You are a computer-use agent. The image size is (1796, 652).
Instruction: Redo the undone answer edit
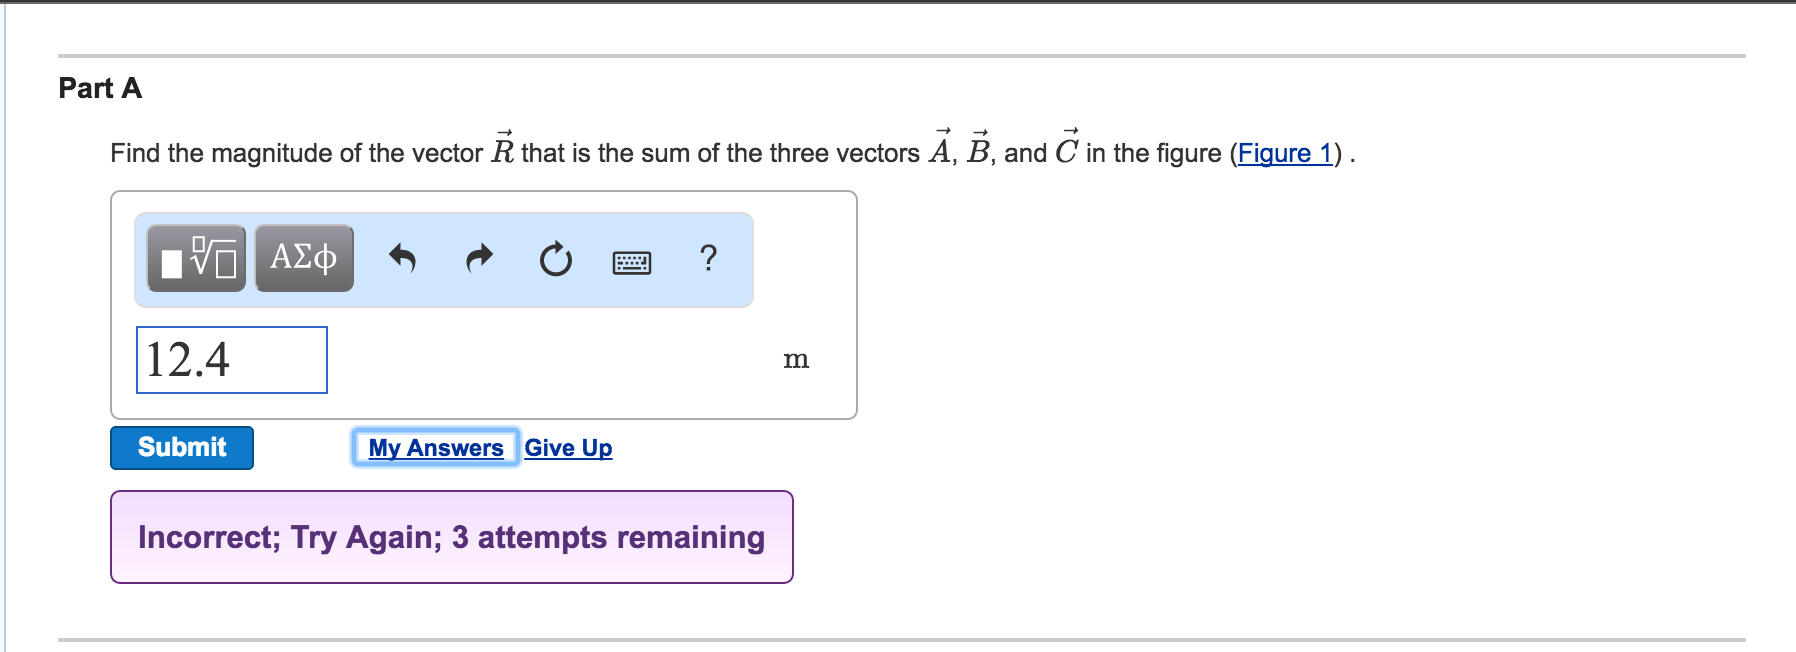pyautogui.click(x=478, y=260)
